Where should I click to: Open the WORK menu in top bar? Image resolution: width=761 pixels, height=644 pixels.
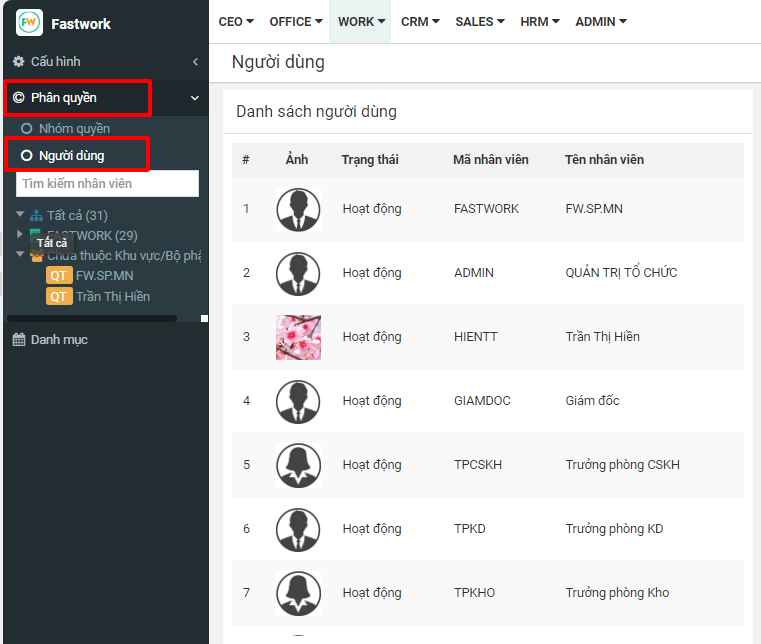tap(360, 22)
